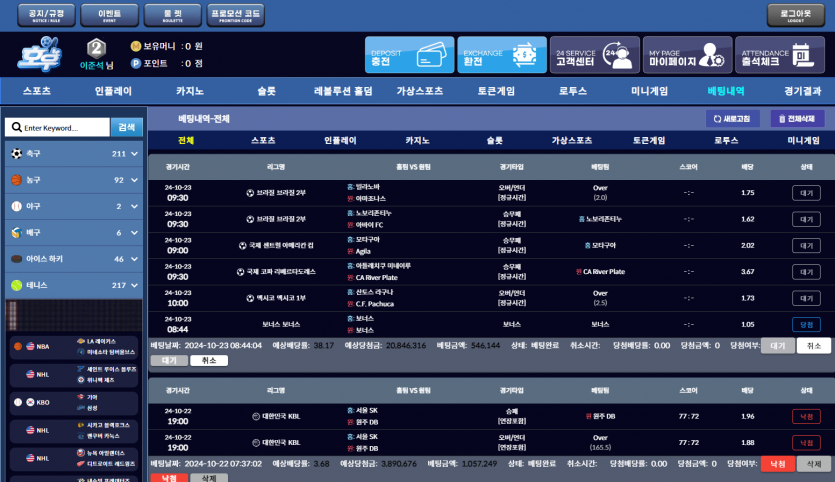This screenshot has width=835, height=482.
Task: Click the 새로고침 refresh button
Action: tap(732, 119)
